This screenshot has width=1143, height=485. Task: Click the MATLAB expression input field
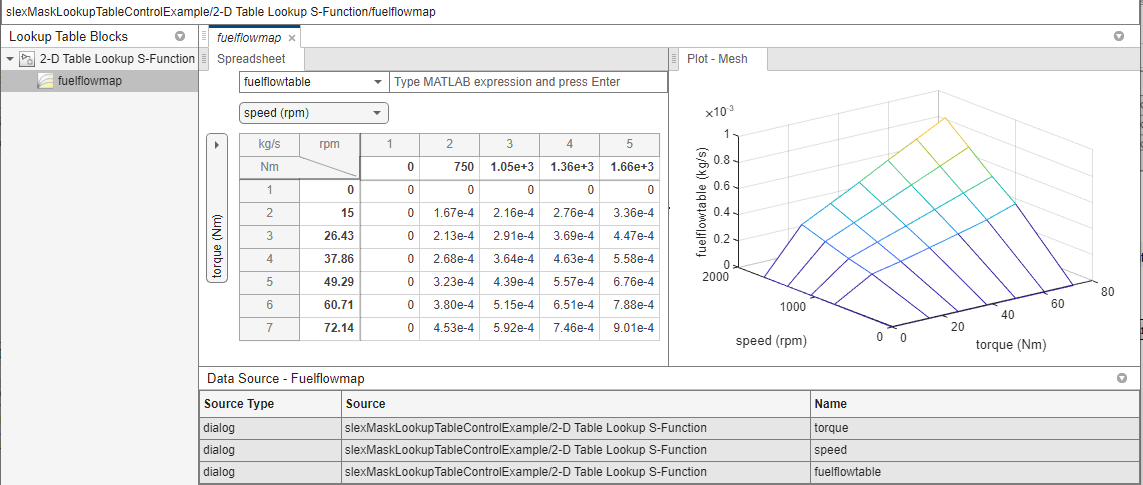tap(529, 82)
